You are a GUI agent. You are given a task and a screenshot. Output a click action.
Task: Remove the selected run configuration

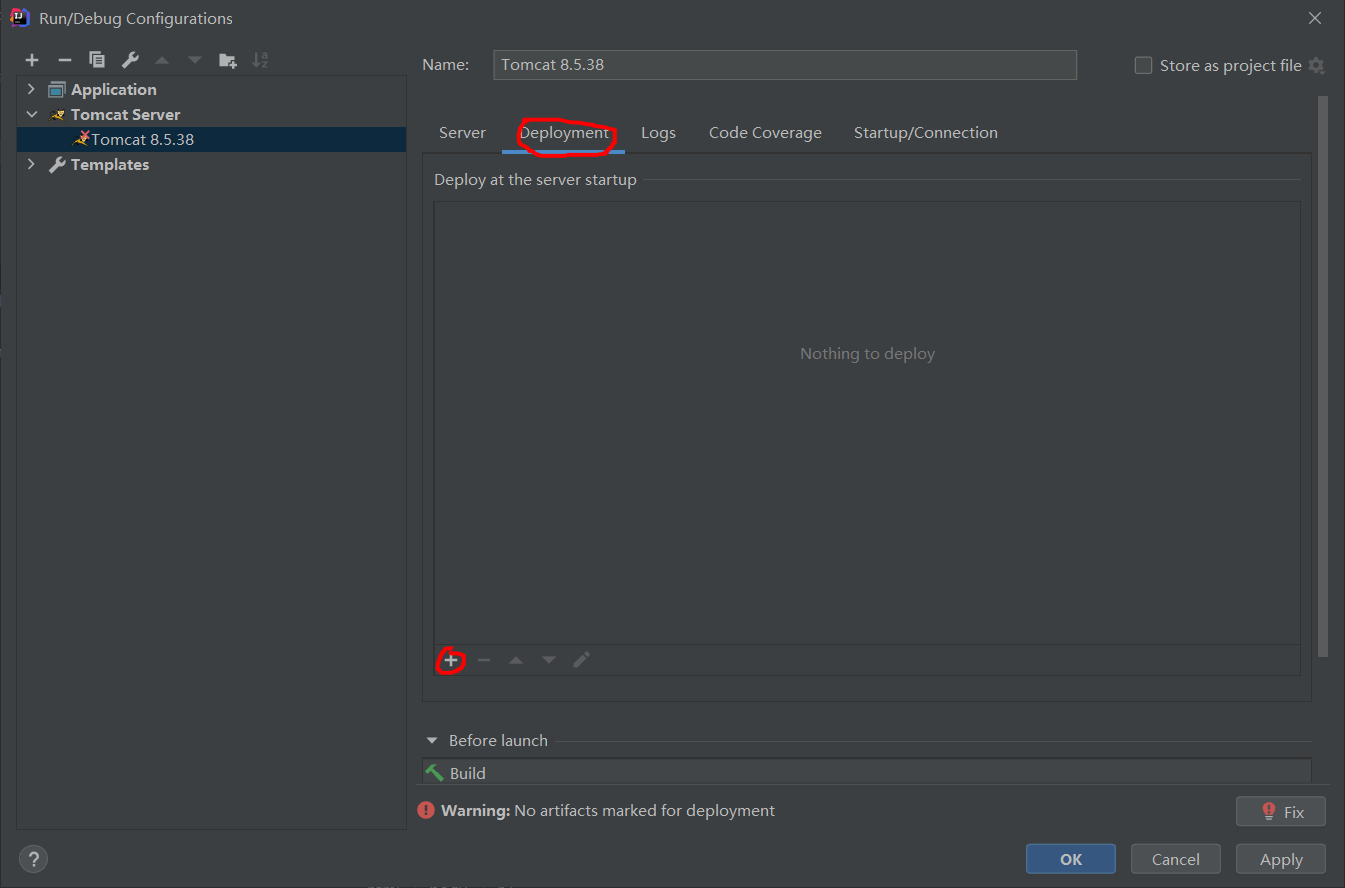click(x=64, y=60)
